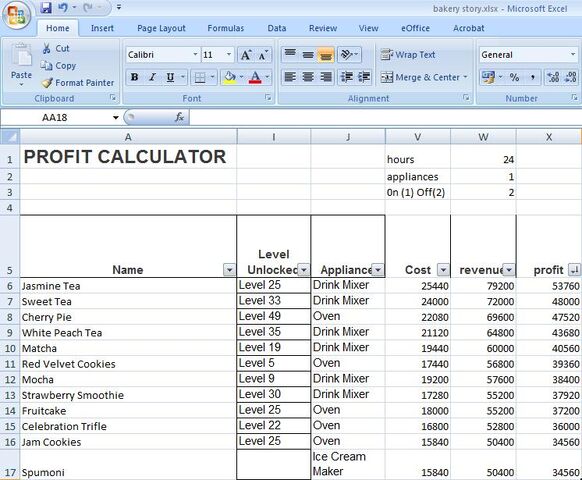The width and height of the screenshot is (582, 480).
Task: Click the Insert Function fx icon
Action: pyautogui.click(x=179, y=117)
